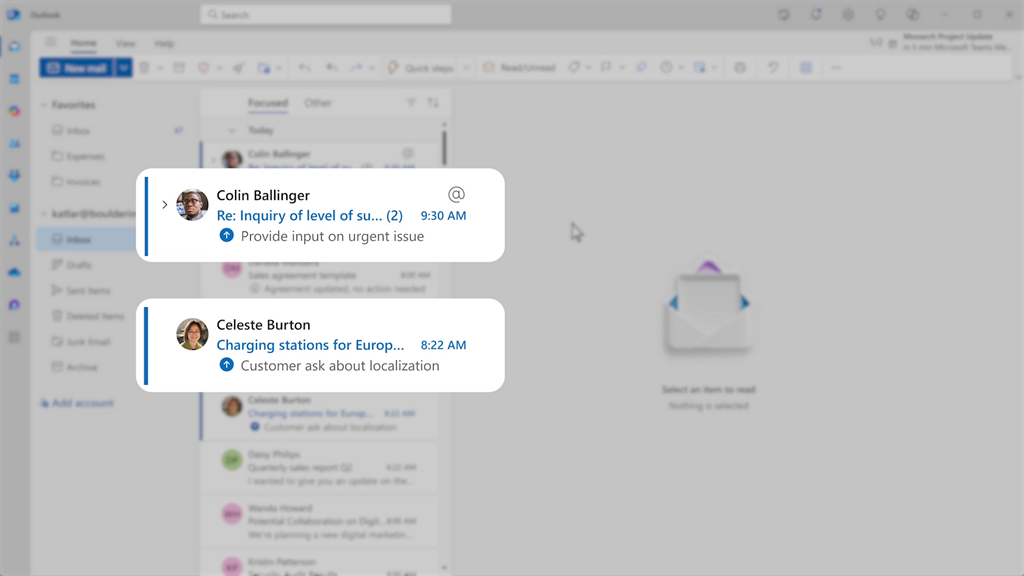Open the colorful Copilot app in left rail
This screenshot has width=1024, height=576.
[14, 111]
